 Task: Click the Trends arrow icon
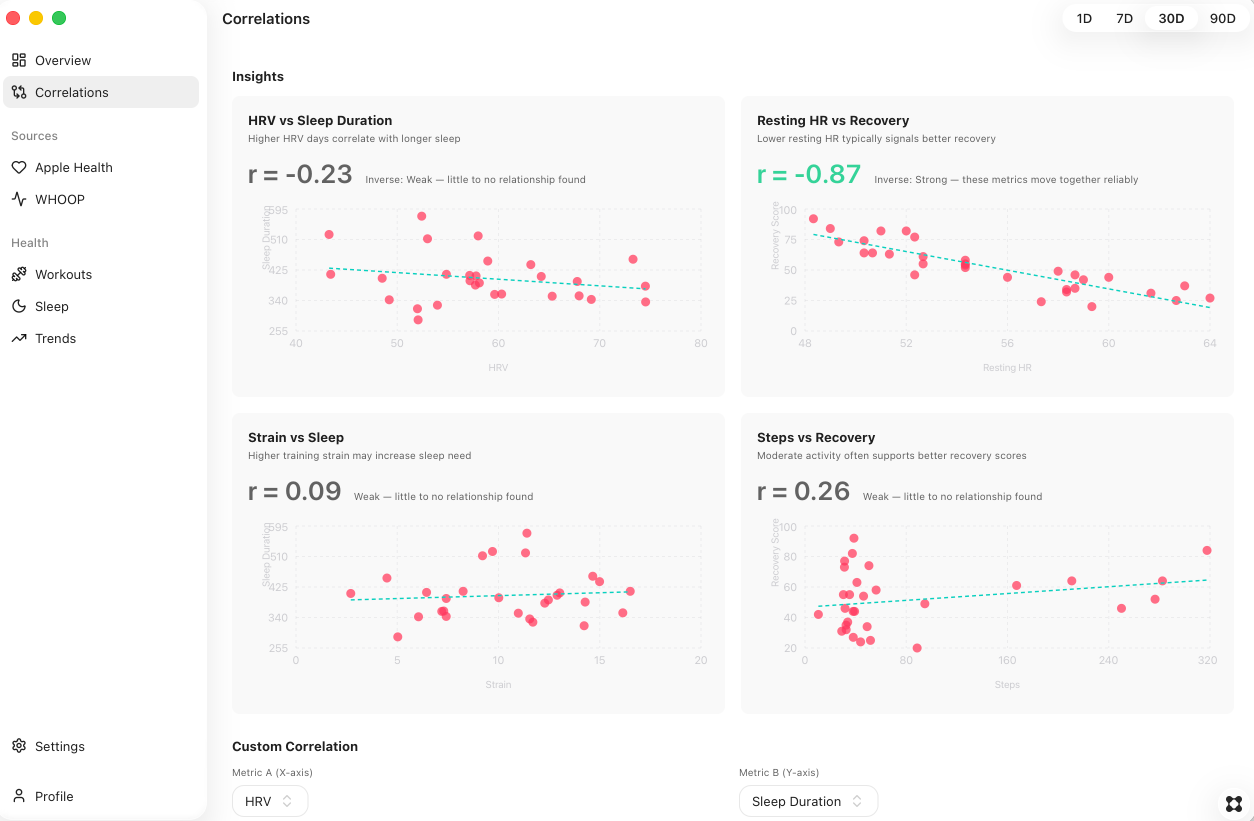click(19, 338)
